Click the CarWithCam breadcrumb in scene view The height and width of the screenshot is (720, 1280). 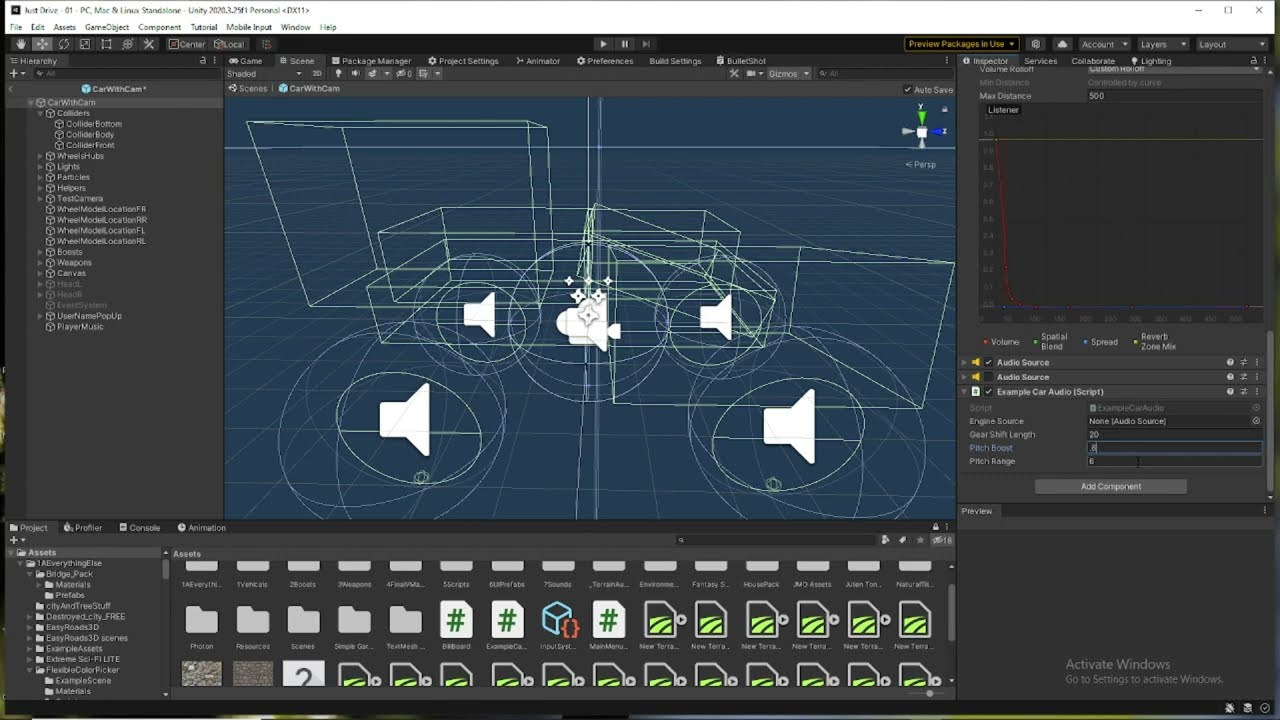(x=309, y=89)
